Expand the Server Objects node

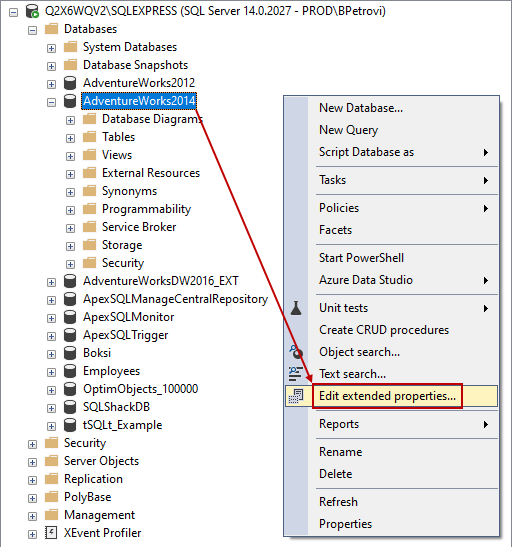click(x=32, y=463)
